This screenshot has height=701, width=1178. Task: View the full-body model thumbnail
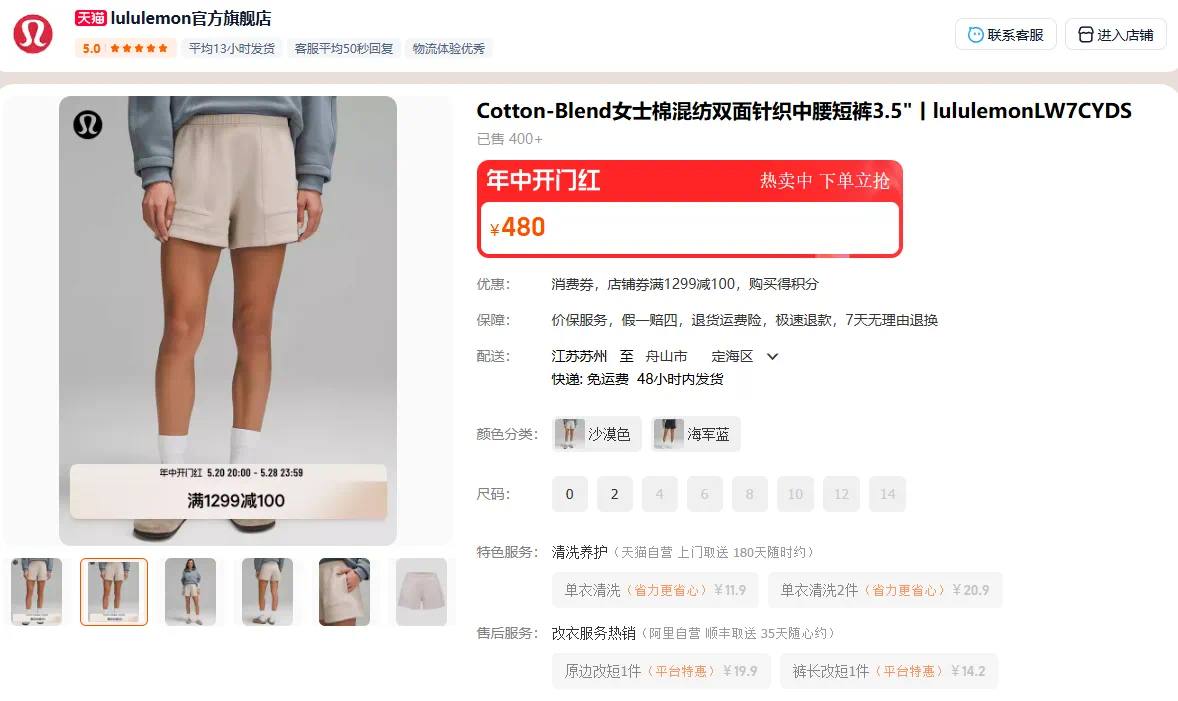point(191,592)
